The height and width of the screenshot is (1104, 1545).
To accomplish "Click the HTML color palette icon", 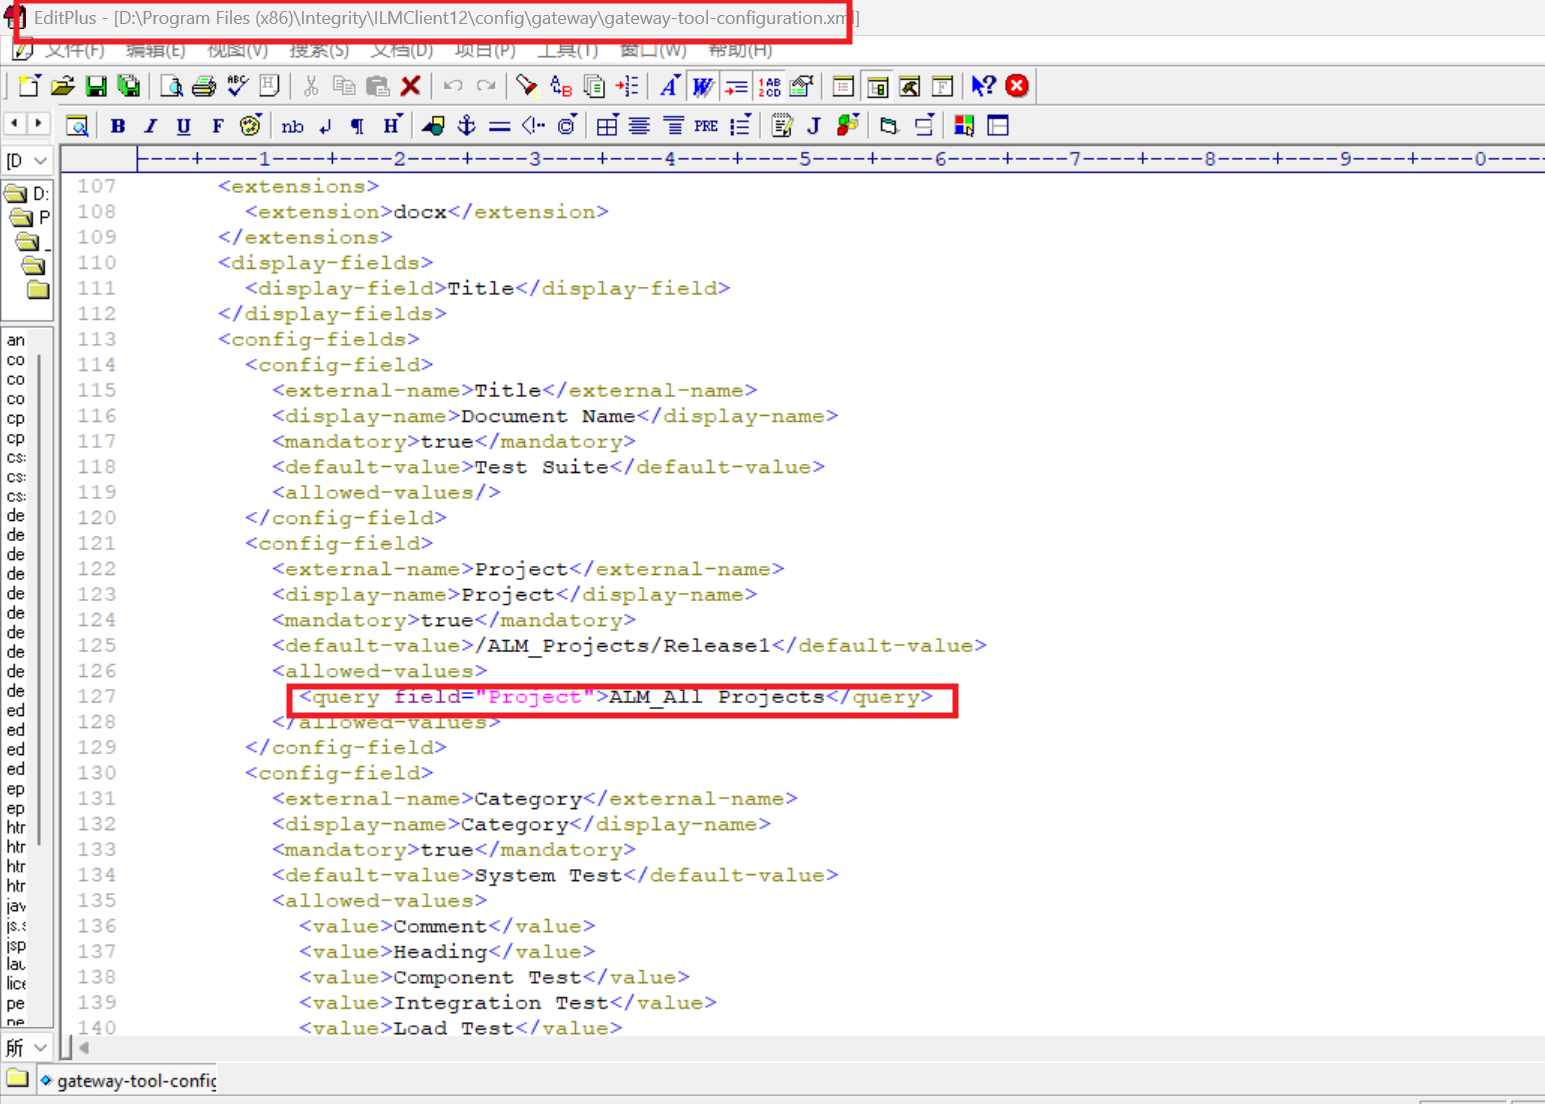I will [250, 126].
